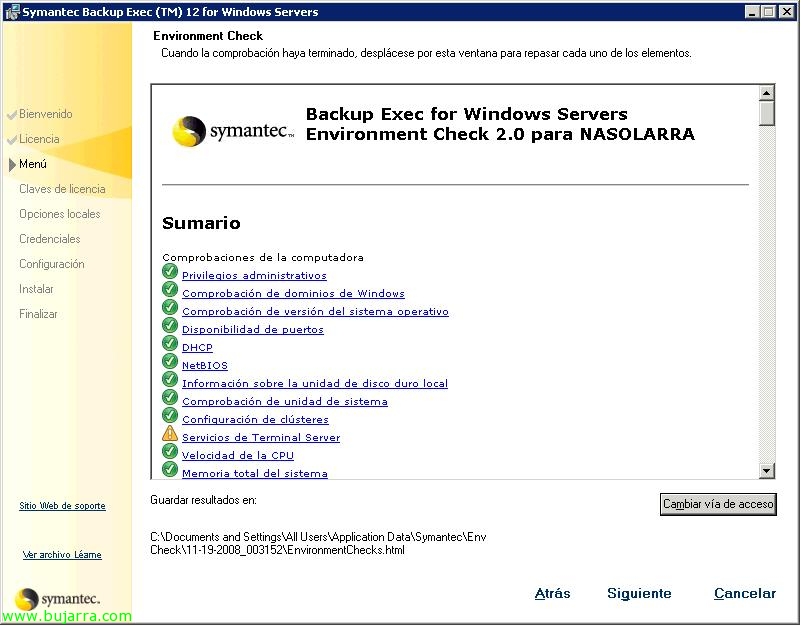801x626 pixels.
Task: Open Servicios de Terminal Server link
Action: pyautogui.click(x=261, y=437)
